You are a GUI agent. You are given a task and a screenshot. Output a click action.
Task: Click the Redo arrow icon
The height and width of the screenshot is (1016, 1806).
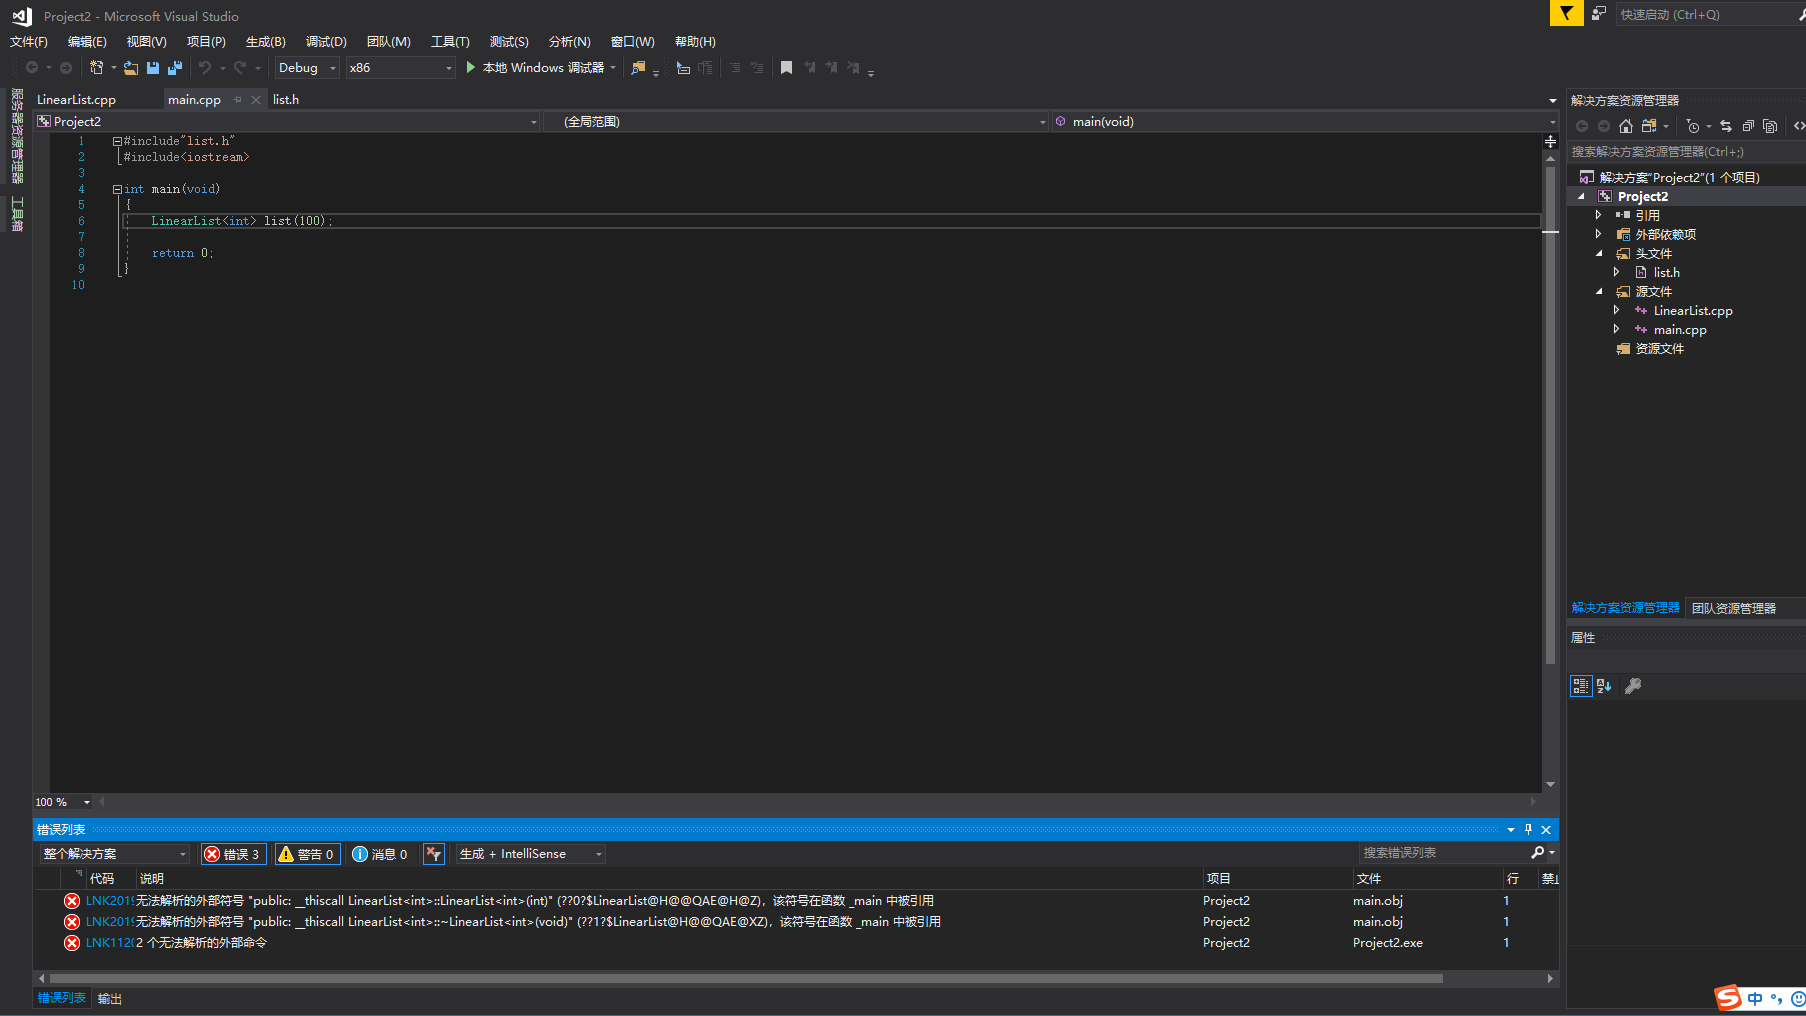(x=240, y=68)
